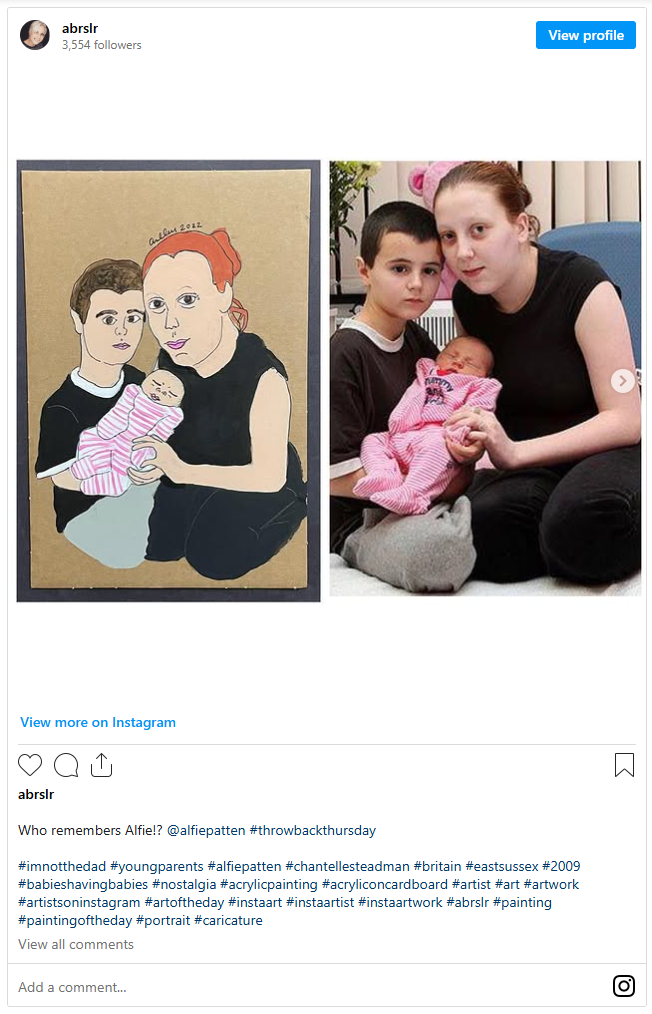The width and height of the screenshot is (652, 1014).
Task: Focus the Add a comment field
Action: coord(310,987)
